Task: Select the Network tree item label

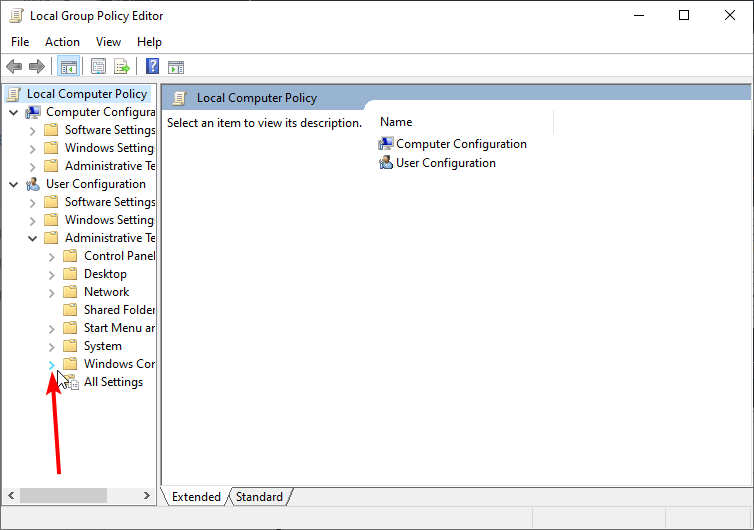Action: (106, 292)
